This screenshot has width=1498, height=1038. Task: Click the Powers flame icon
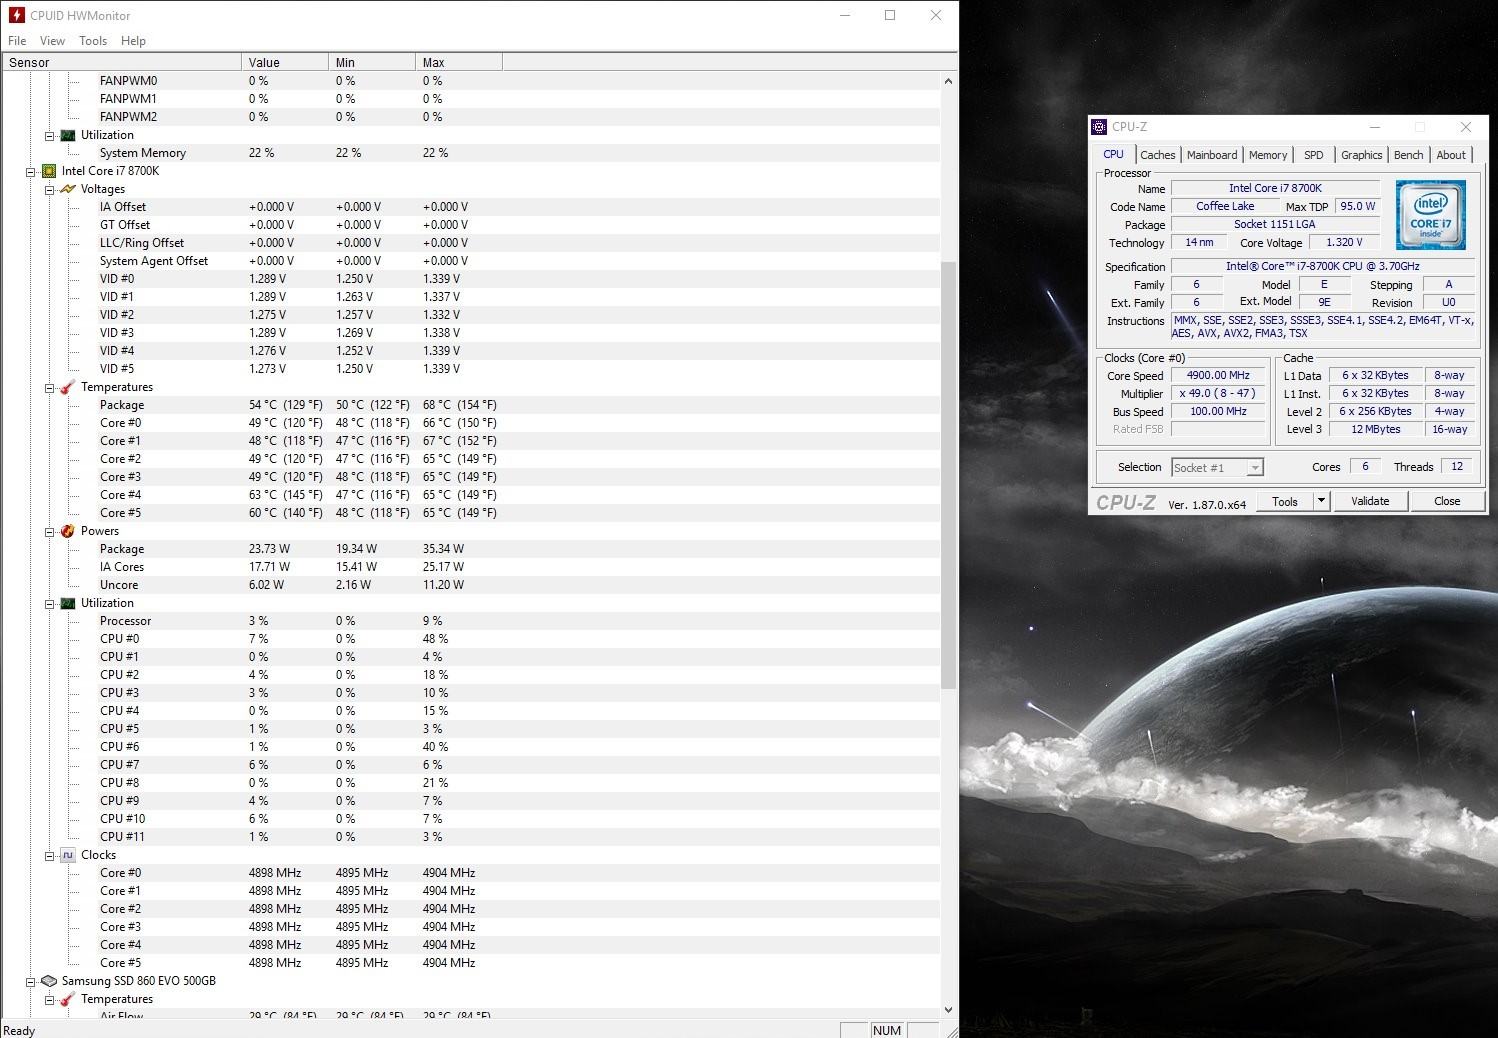[x=68, y=531]
